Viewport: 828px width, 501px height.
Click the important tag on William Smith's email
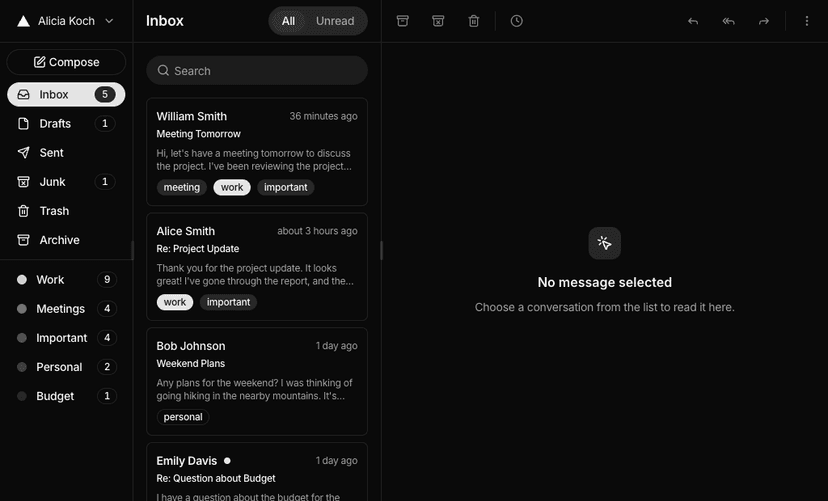click(x=286, y=187)
